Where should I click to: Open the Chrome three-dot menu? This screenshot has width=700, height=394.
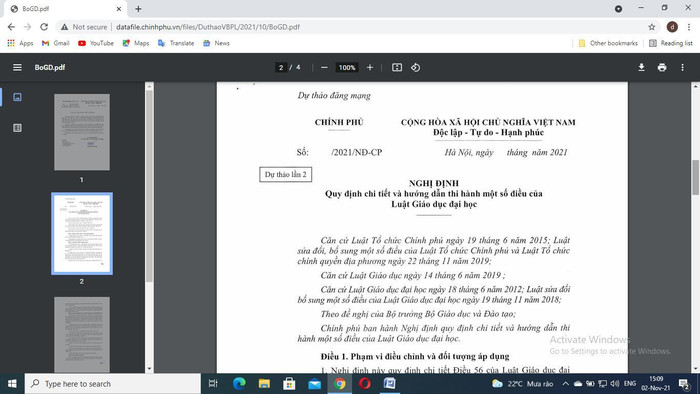689,27
